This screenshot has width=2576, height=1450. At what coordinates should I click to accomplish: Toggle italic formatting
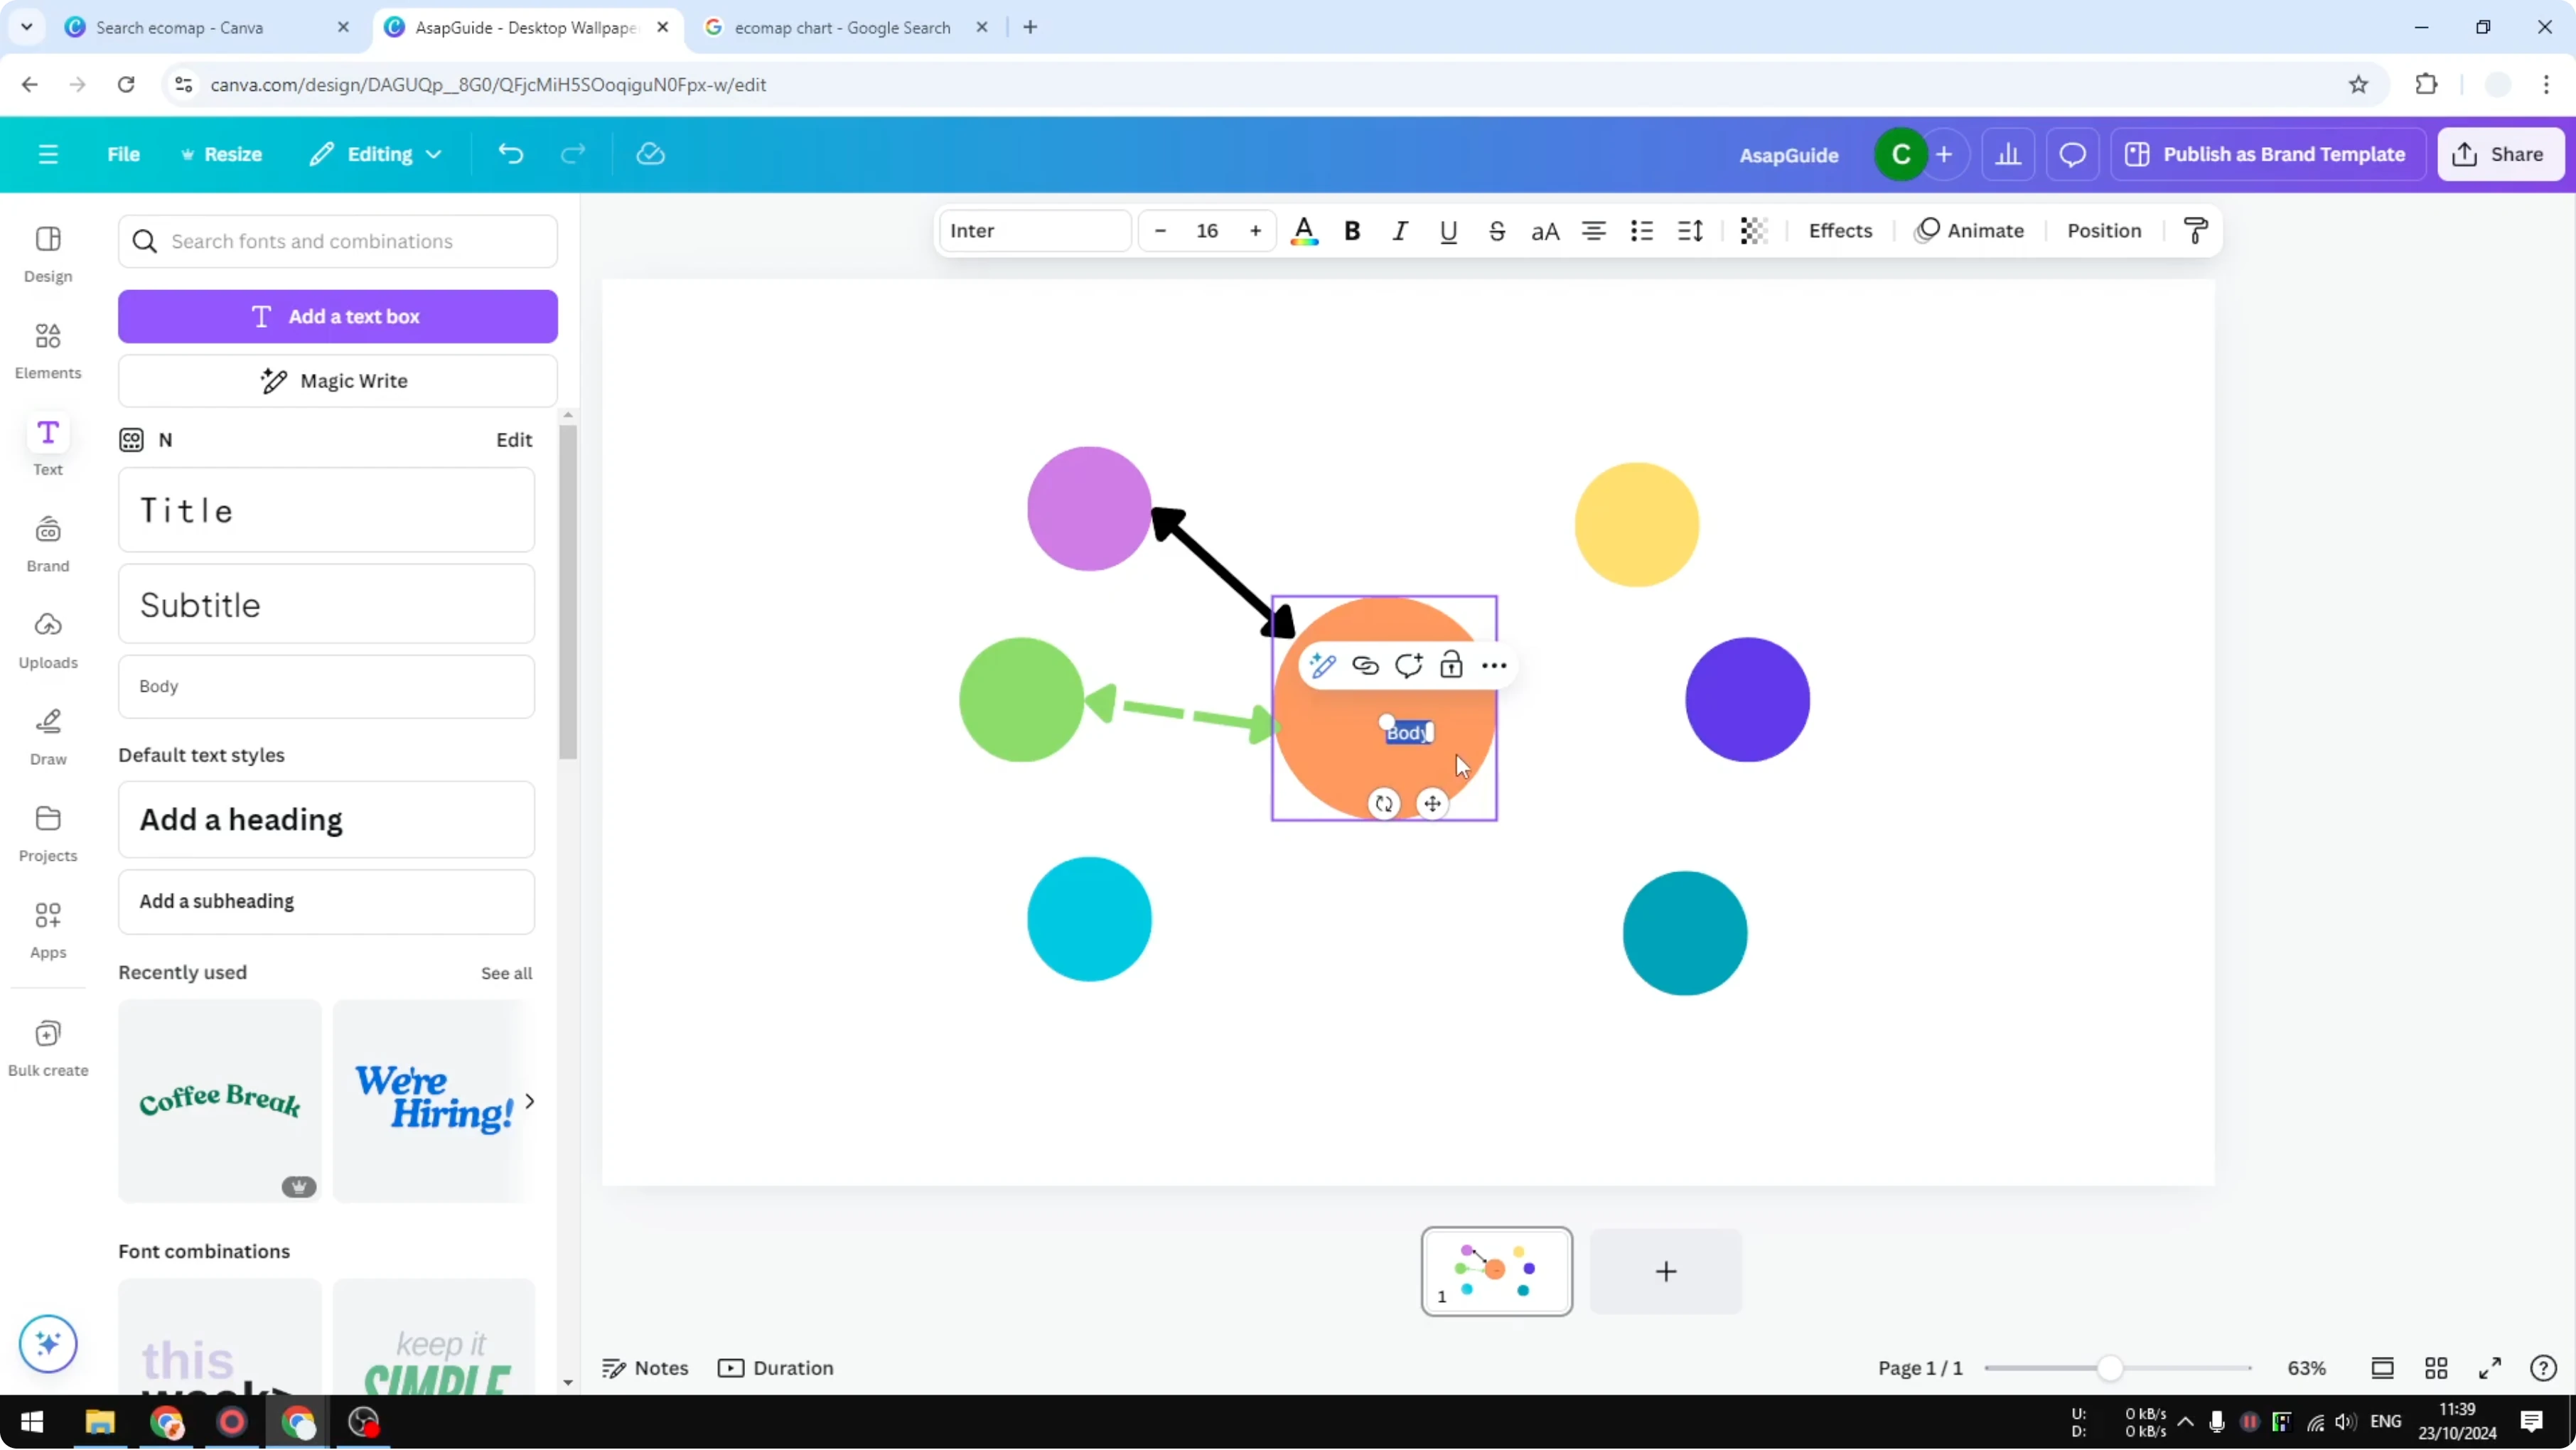coord(1400,231)
